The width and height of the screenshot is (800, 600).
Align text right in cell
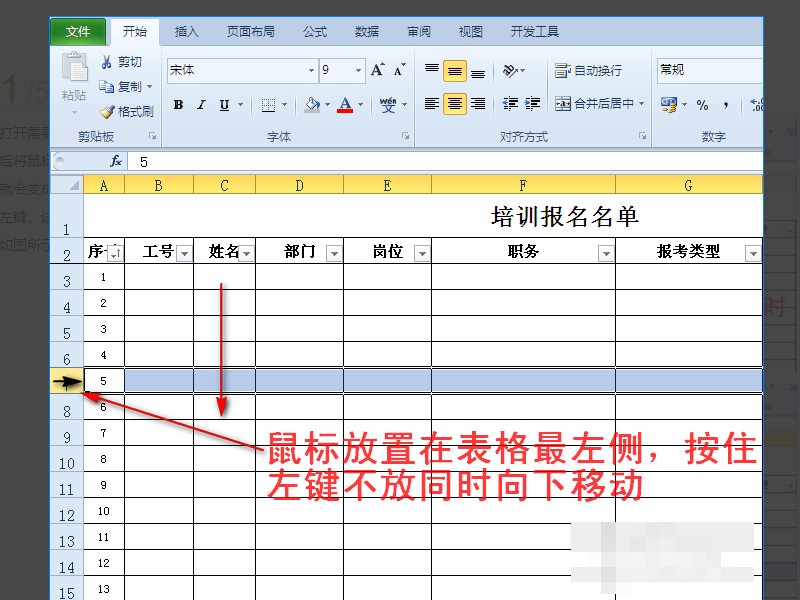[478, 104]
